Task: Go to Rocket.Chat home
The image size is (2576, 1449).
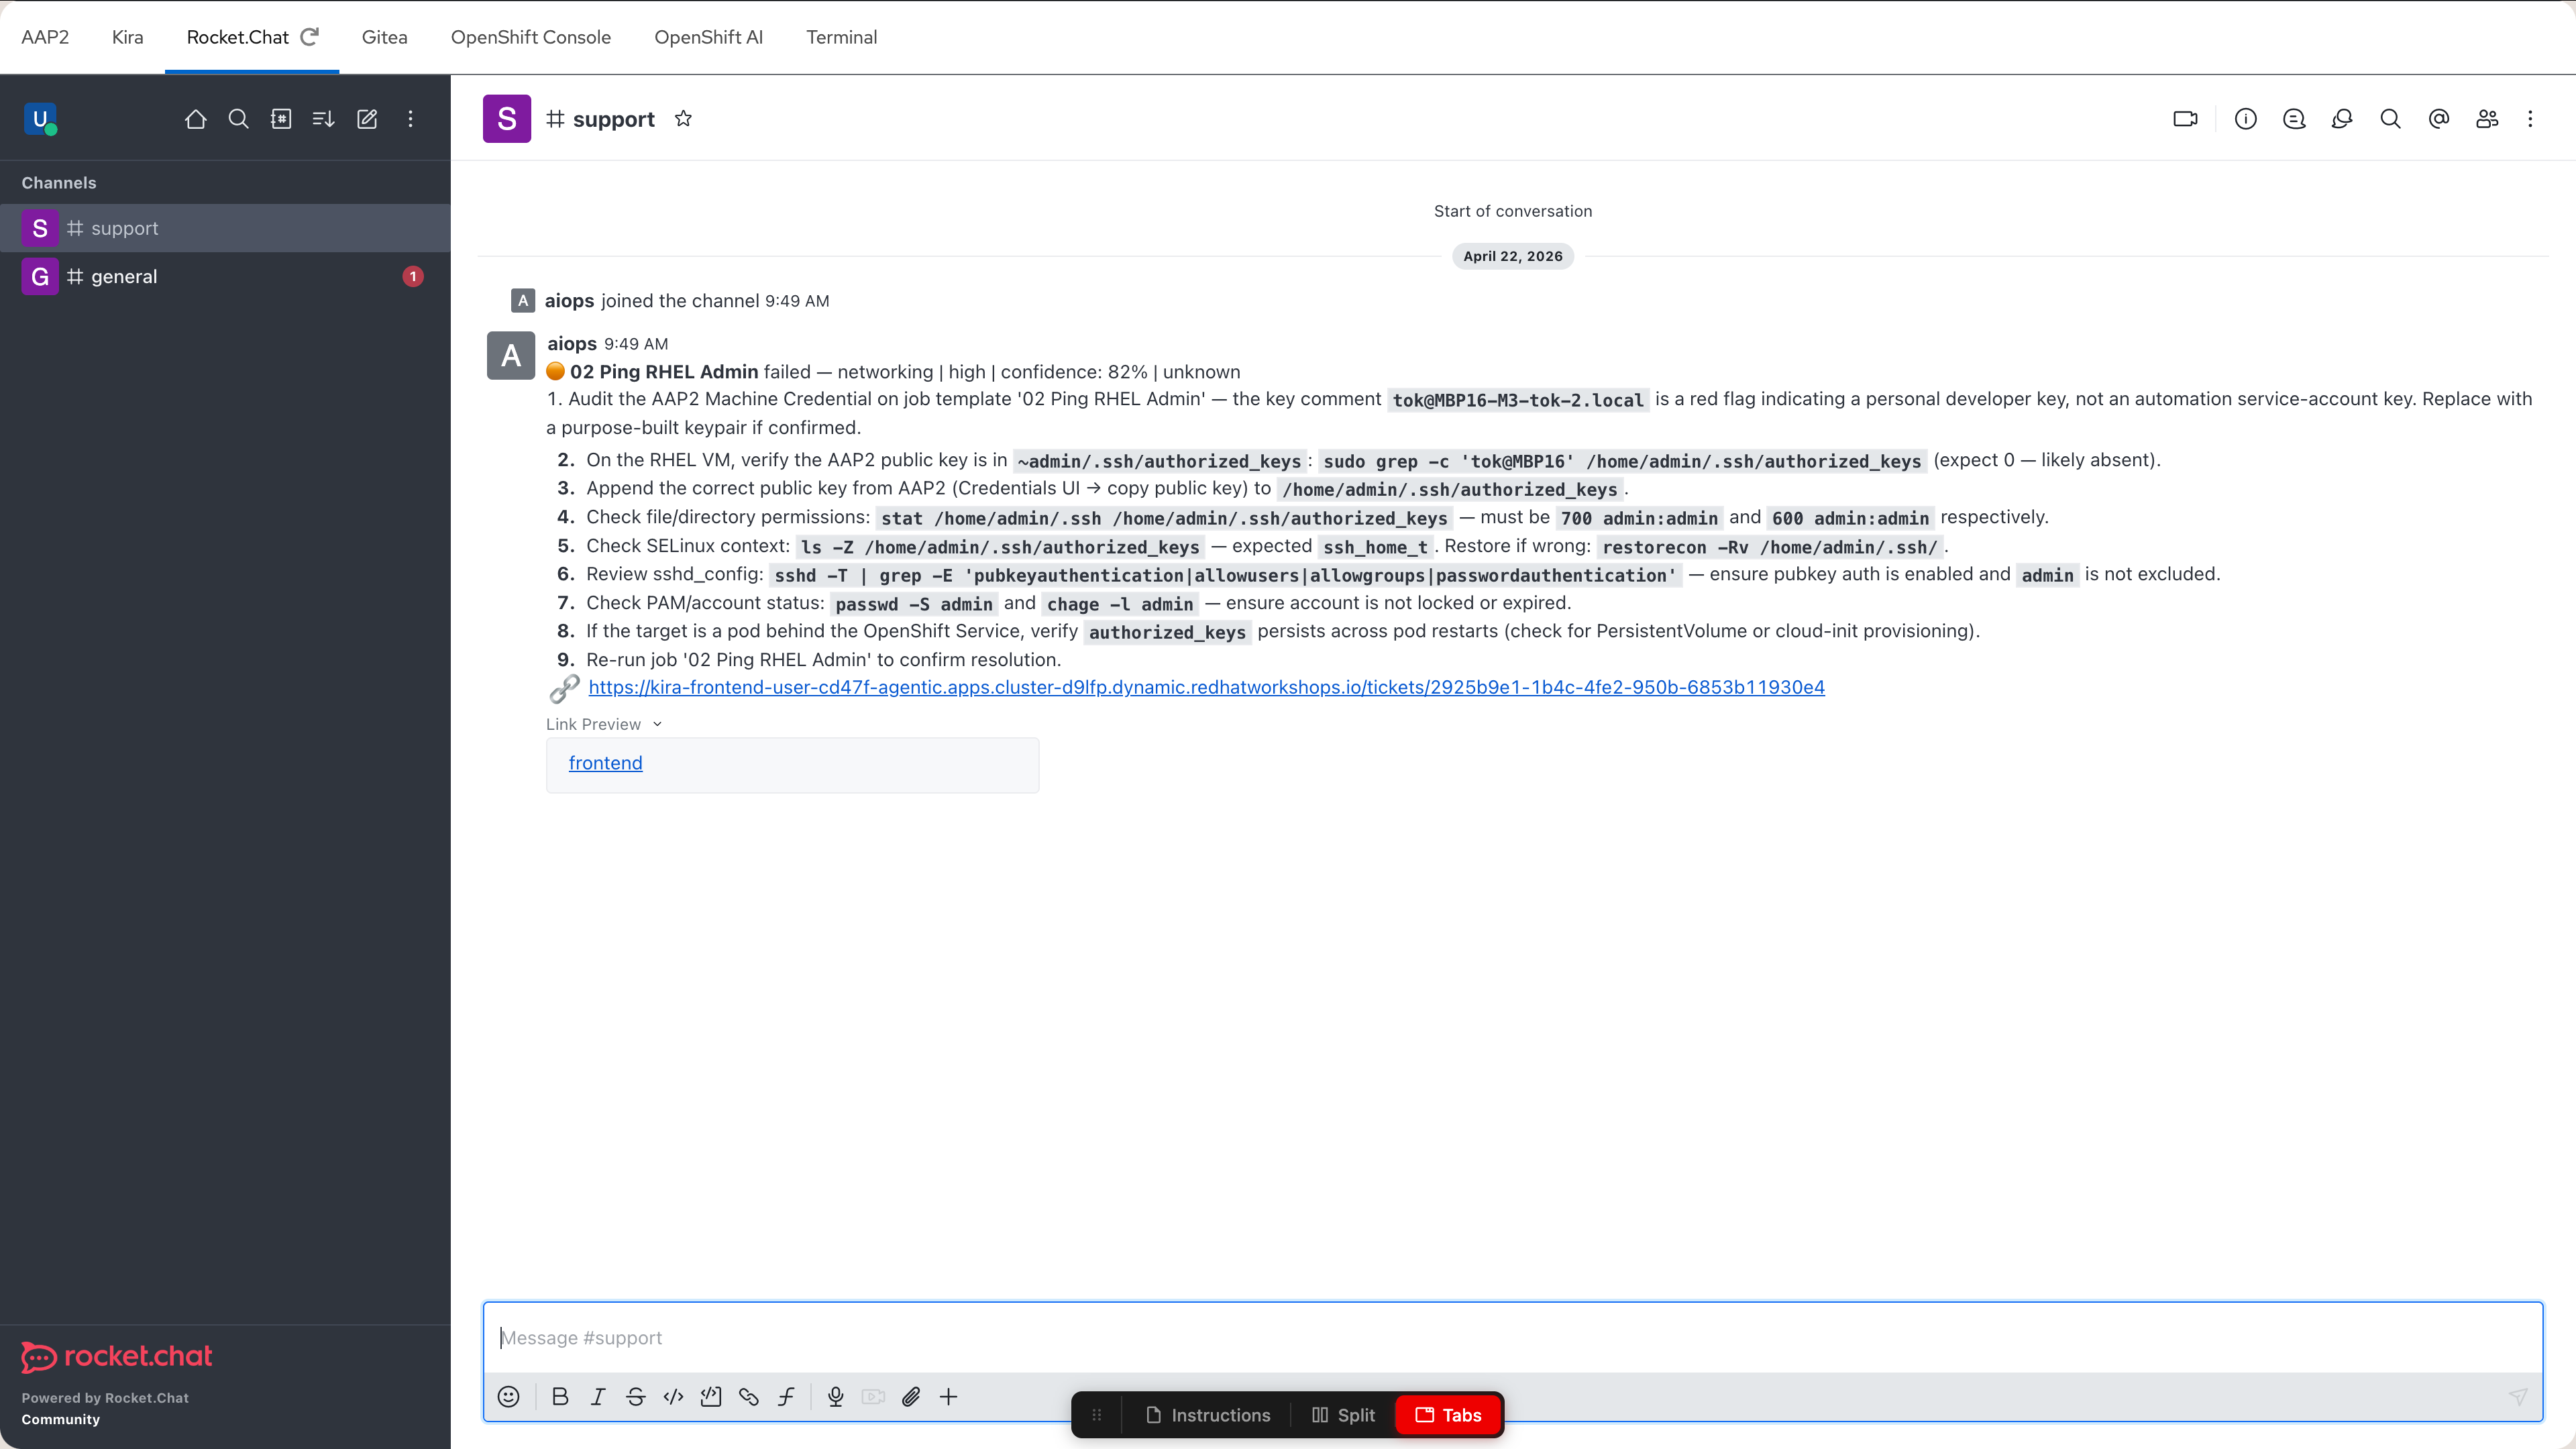Action: 196,119
